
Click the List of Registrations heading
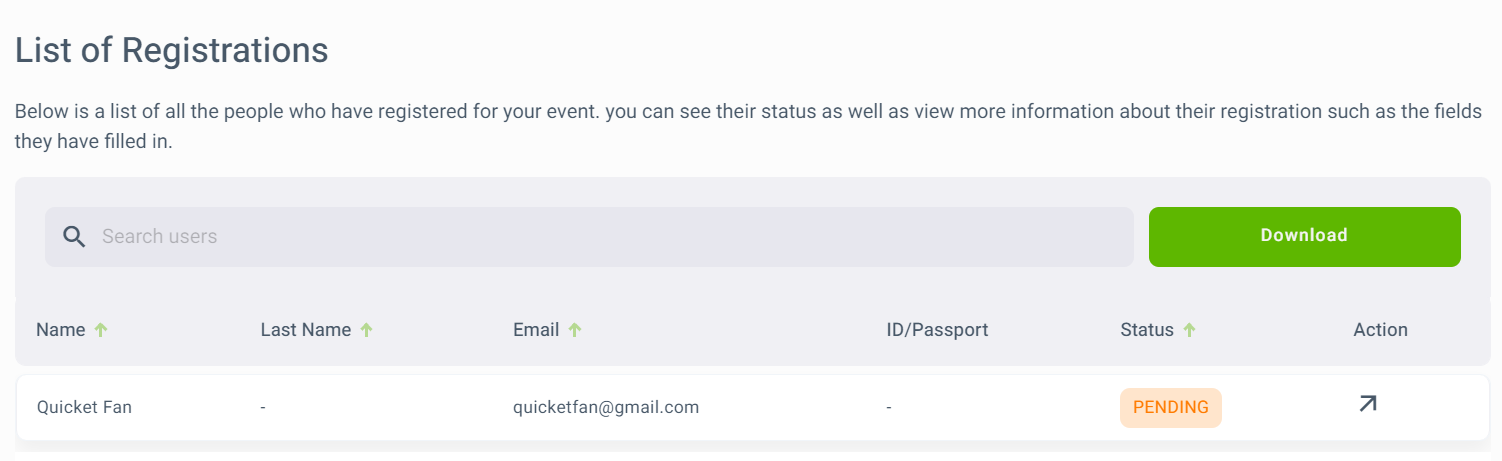(172, 50)
